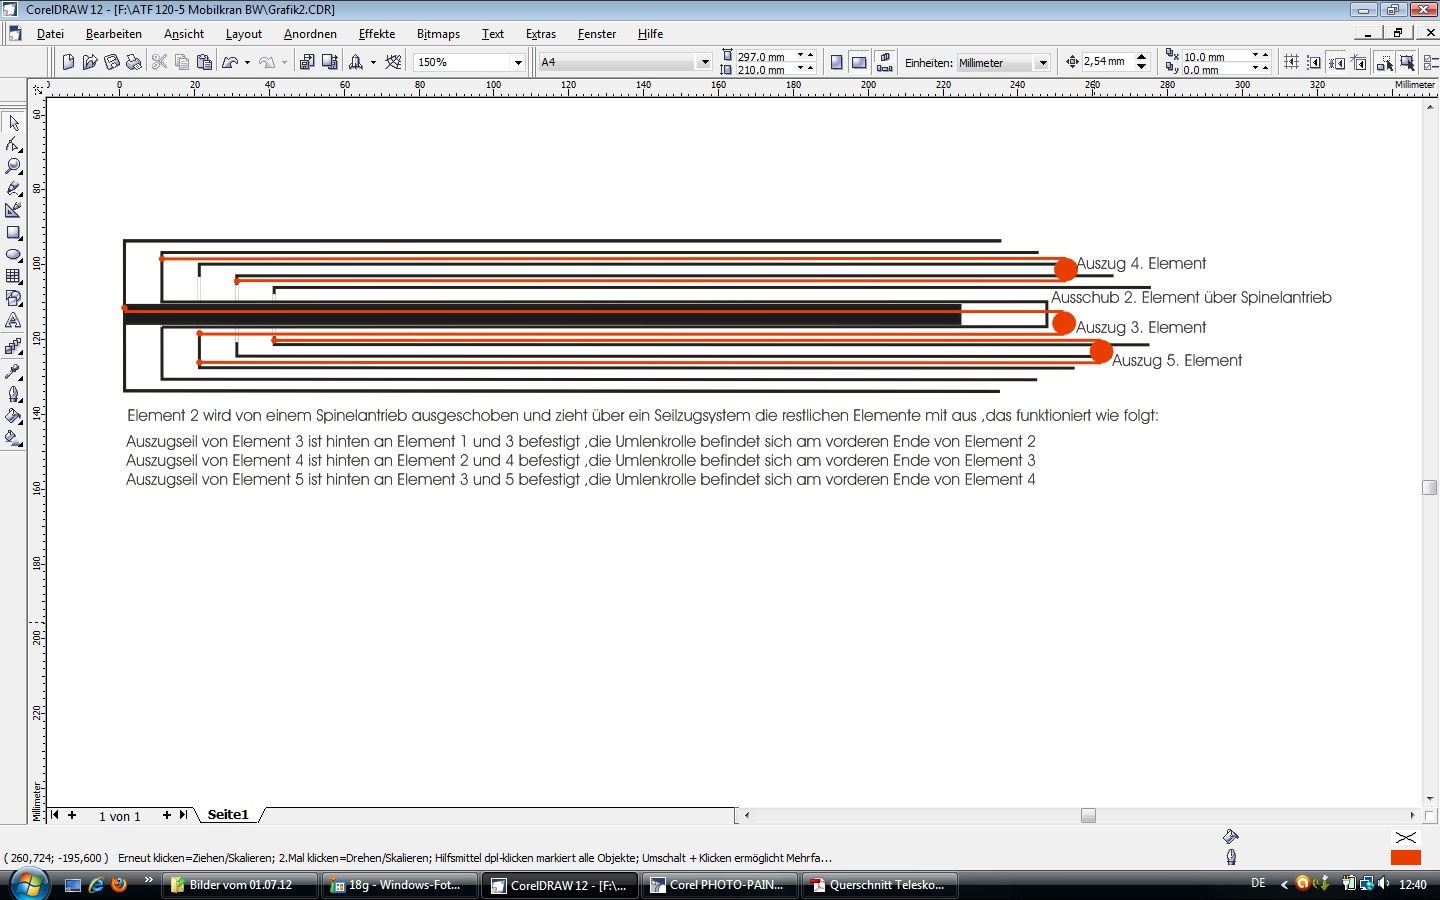Select the Text tool
Viewport: 1440px width, 900px height.
pos(13,321)
